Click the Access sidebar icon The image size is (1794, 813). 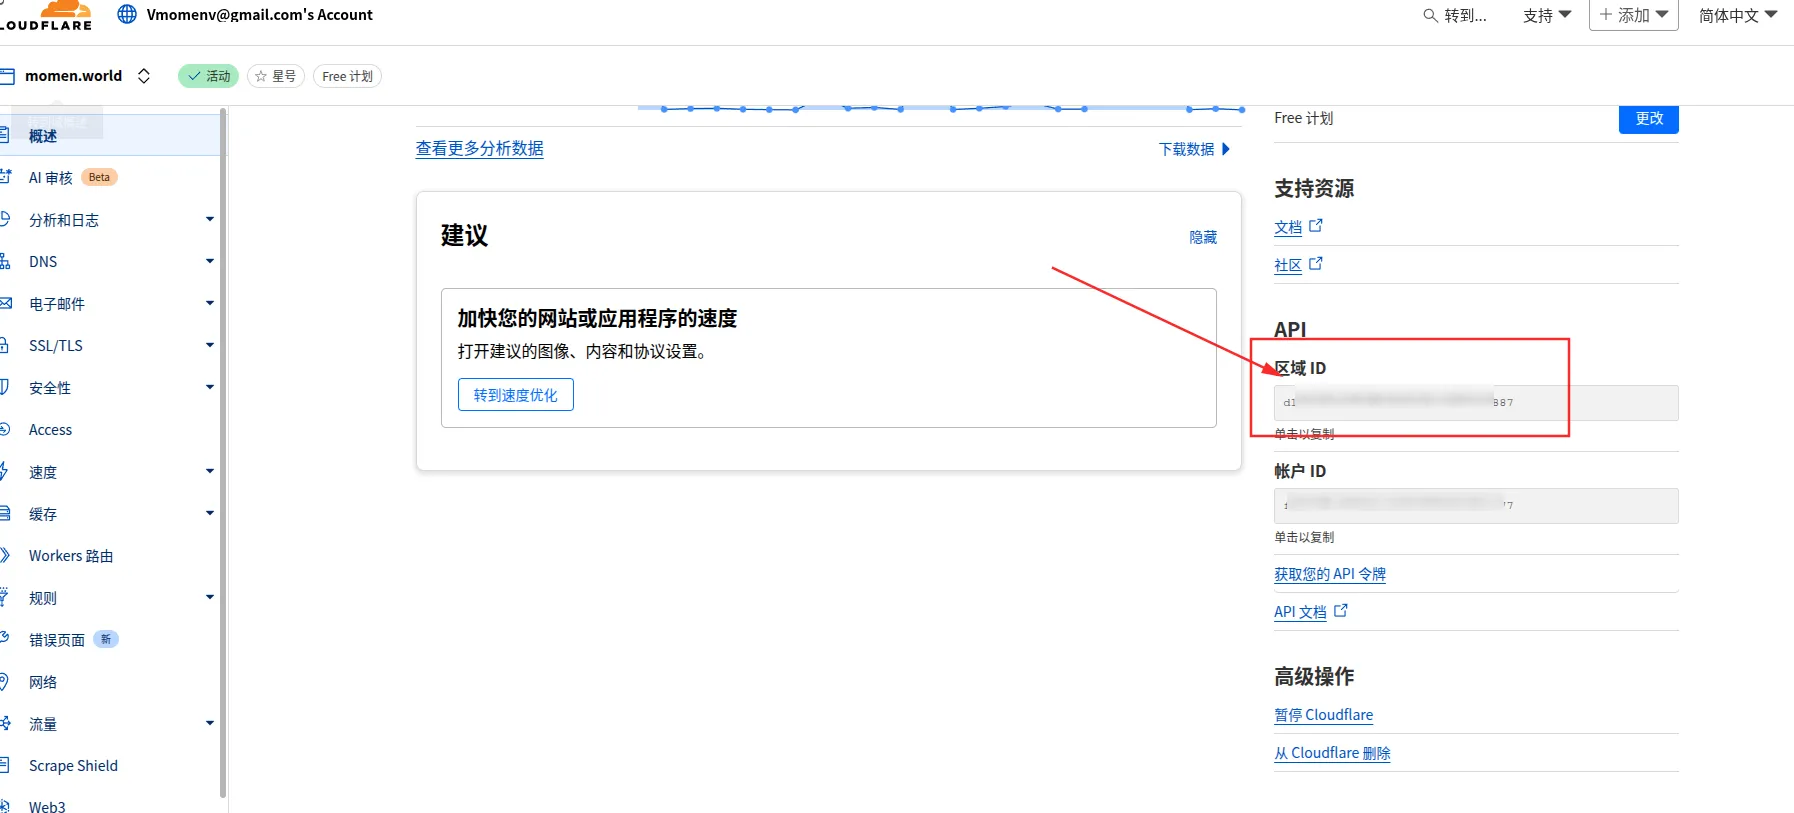coord(4,429)
